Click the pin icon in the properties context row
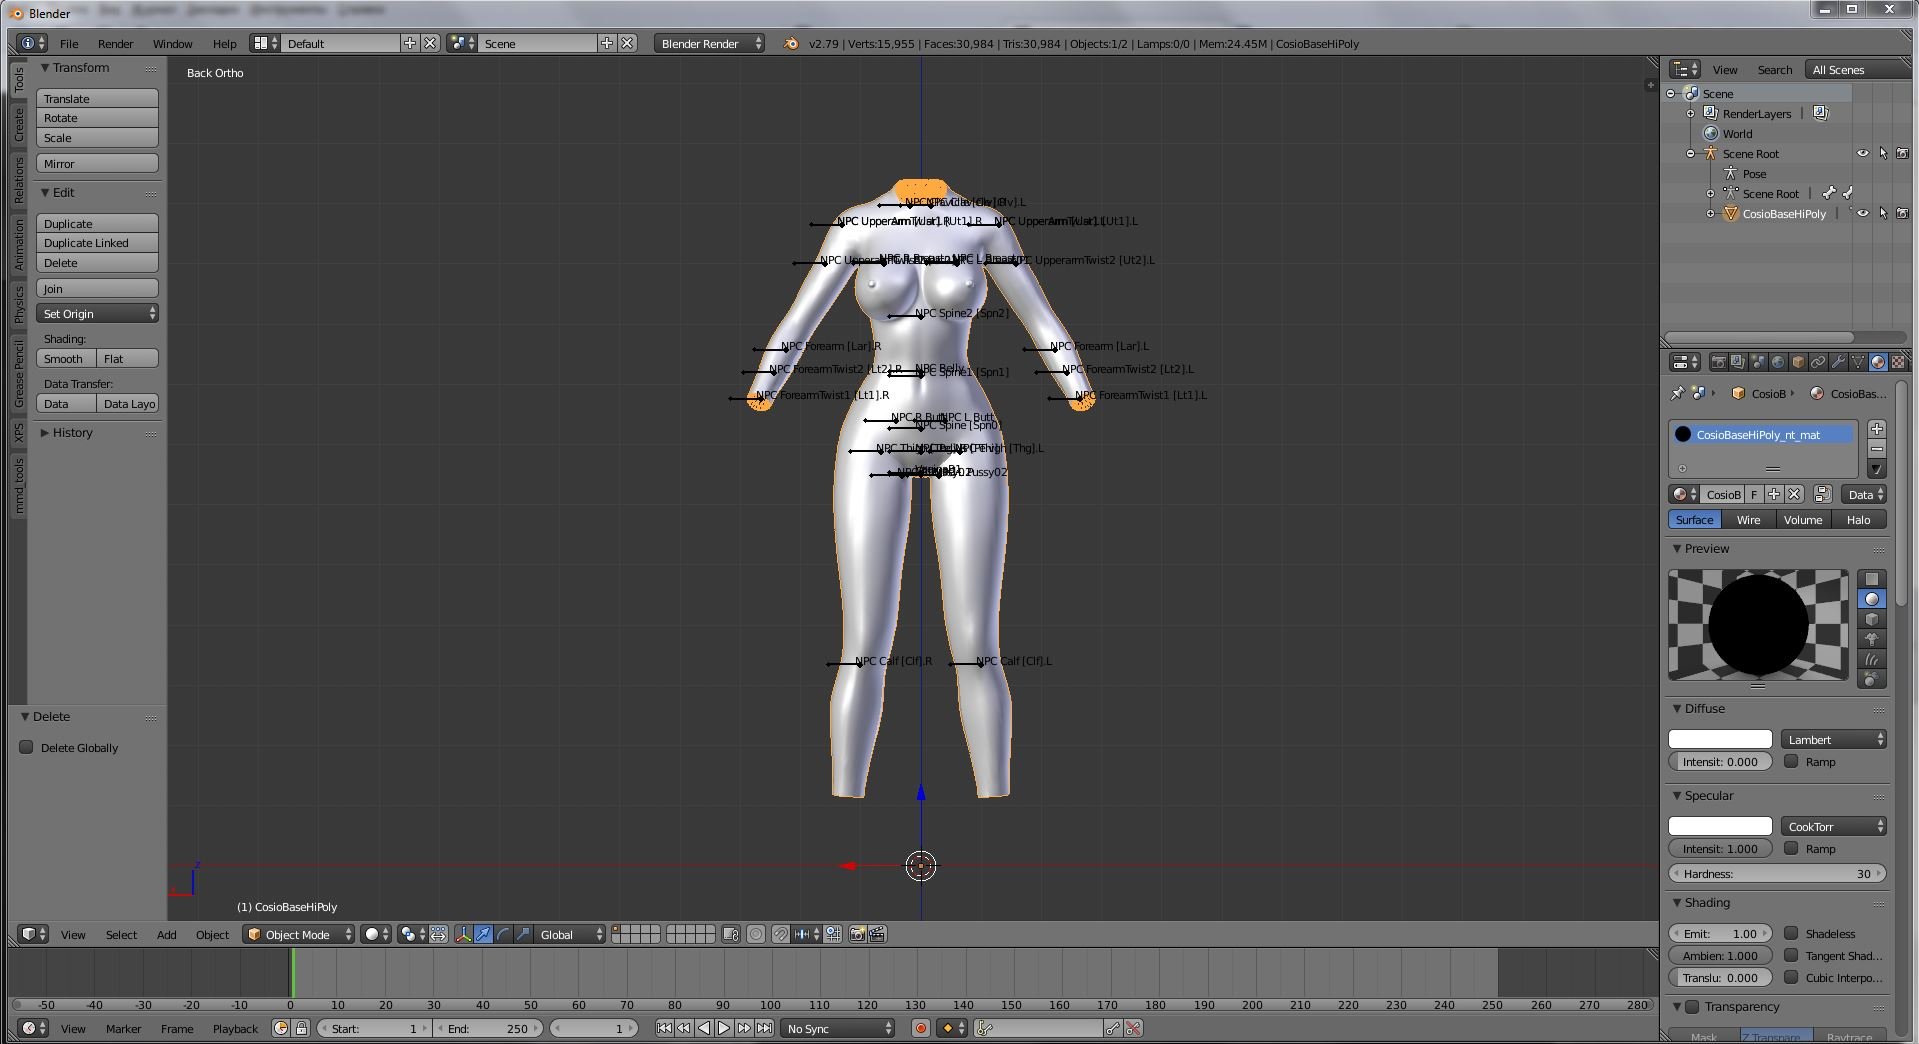Image resolution: width=1919 pixels, height=1044 pixels. point(1677,393)
